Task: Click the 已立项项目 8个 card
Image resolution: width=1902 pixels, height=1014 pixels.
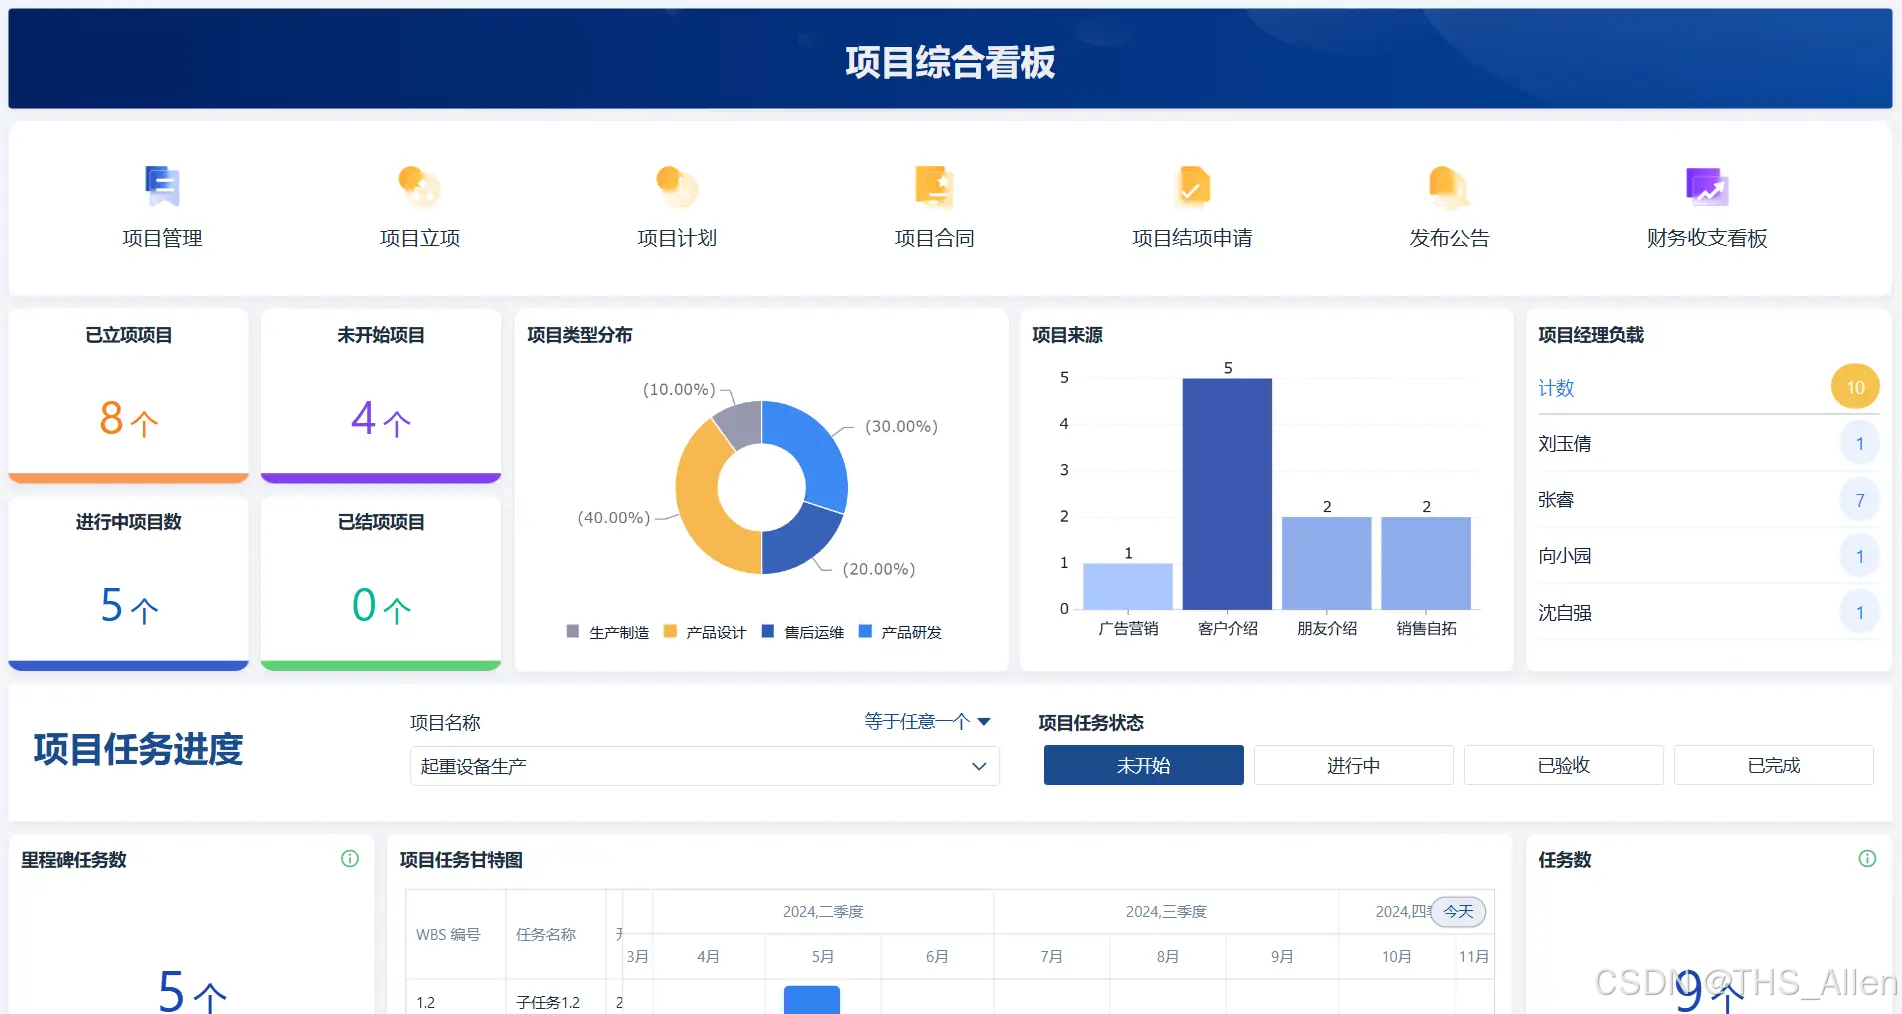Action: pyautogui.click(x=128, y=396)
